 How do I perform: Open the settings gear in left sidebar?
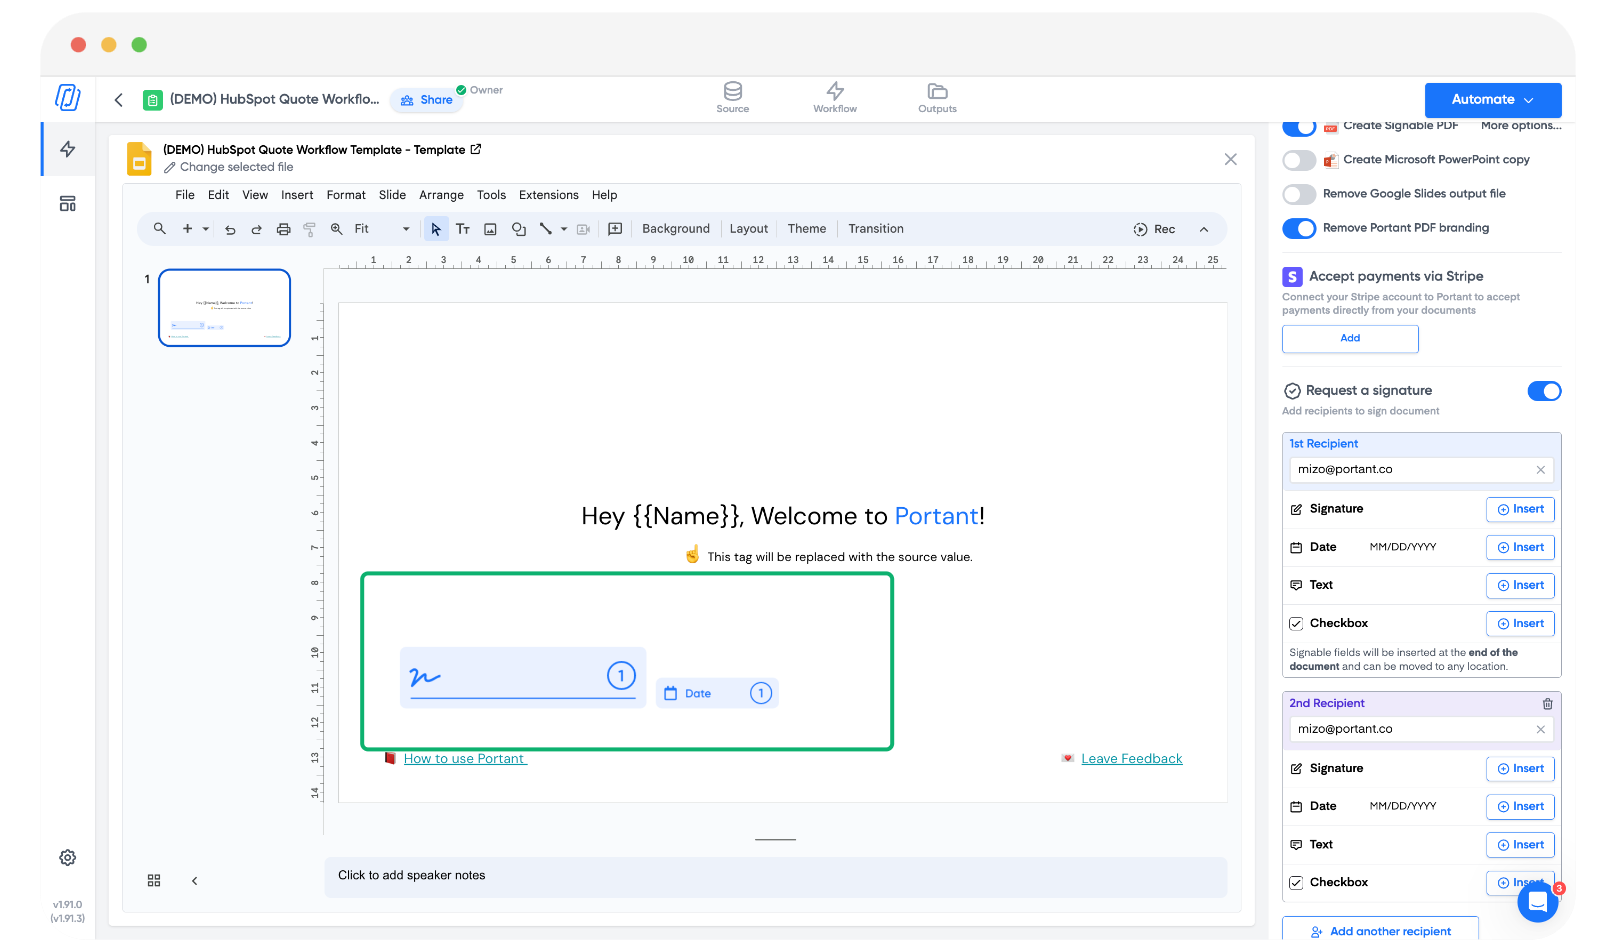68,858
